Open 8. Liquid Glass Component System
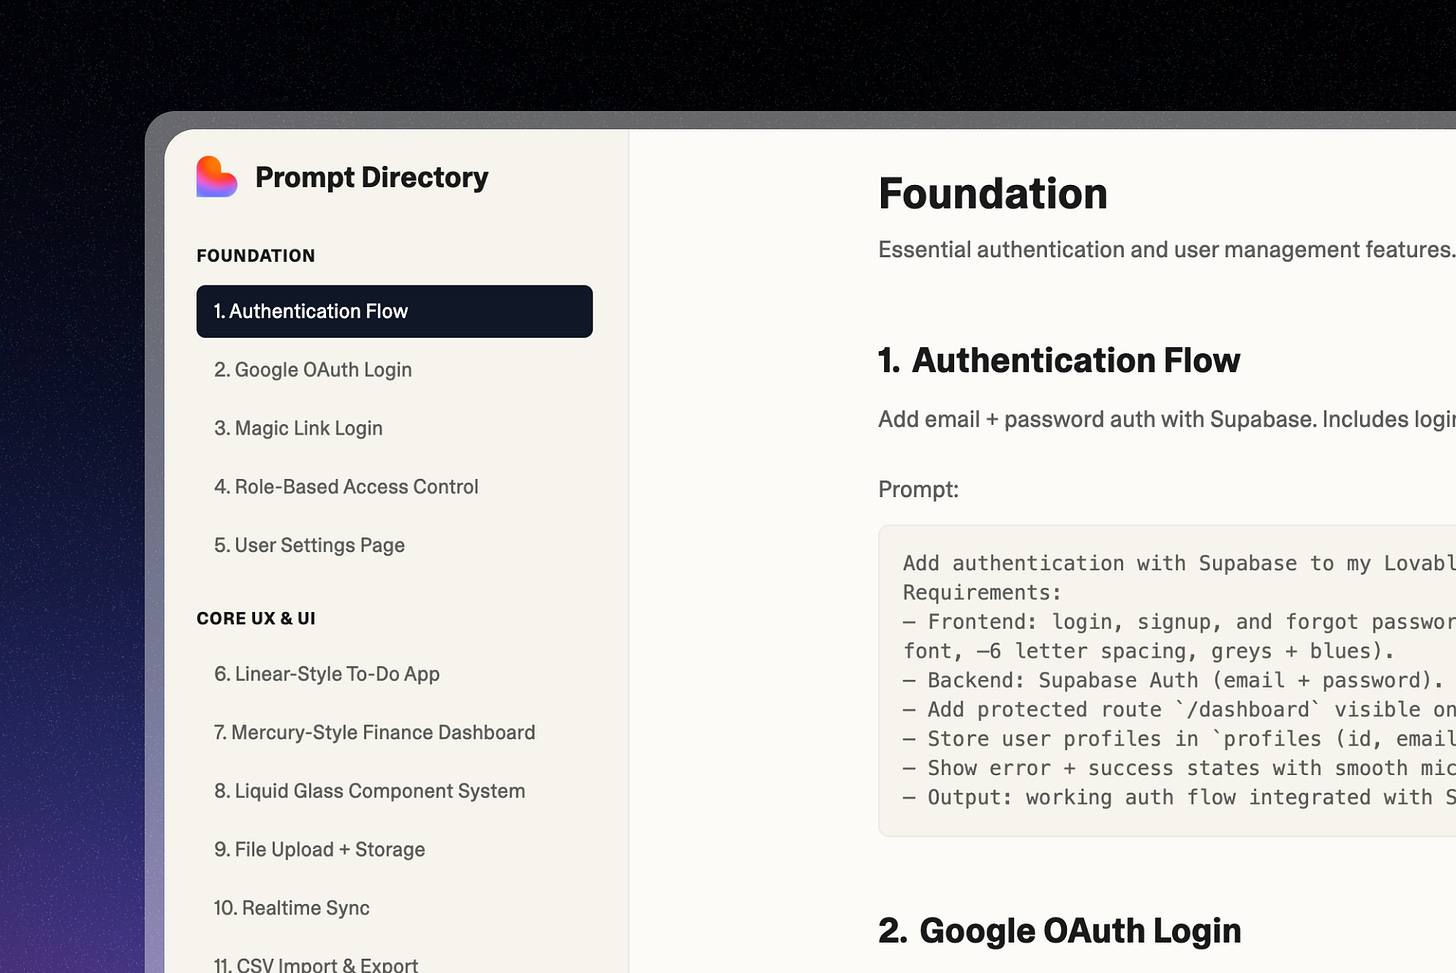Screen dimensions: 1456x973 click(x=369, y=791)
